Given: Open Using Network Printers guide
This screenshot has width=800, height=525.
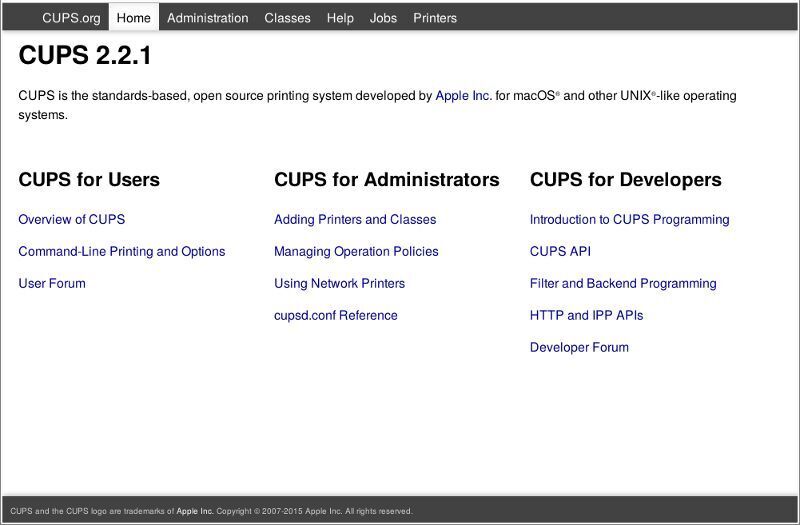Looking at the screenshot, I should (x=339, y=283).
